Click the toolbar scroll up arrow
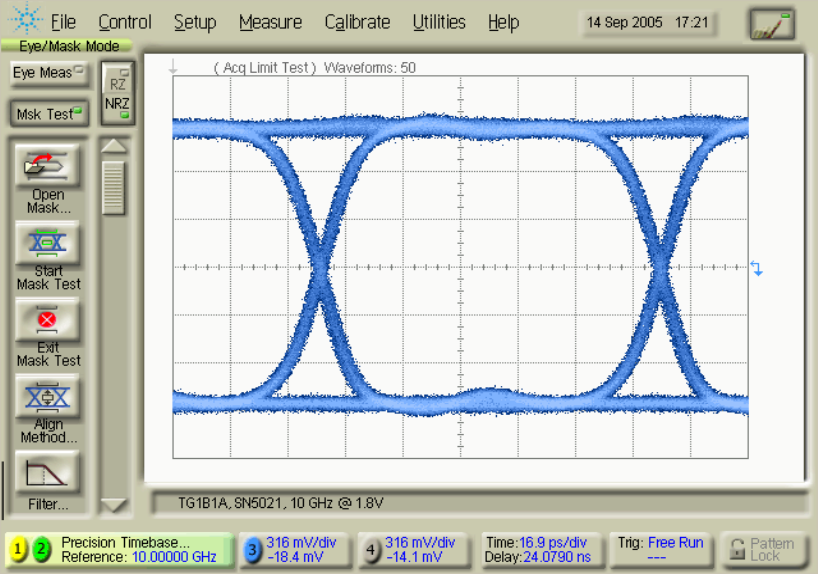This screenshot has width=818, height=574. (x=114, y=147)
